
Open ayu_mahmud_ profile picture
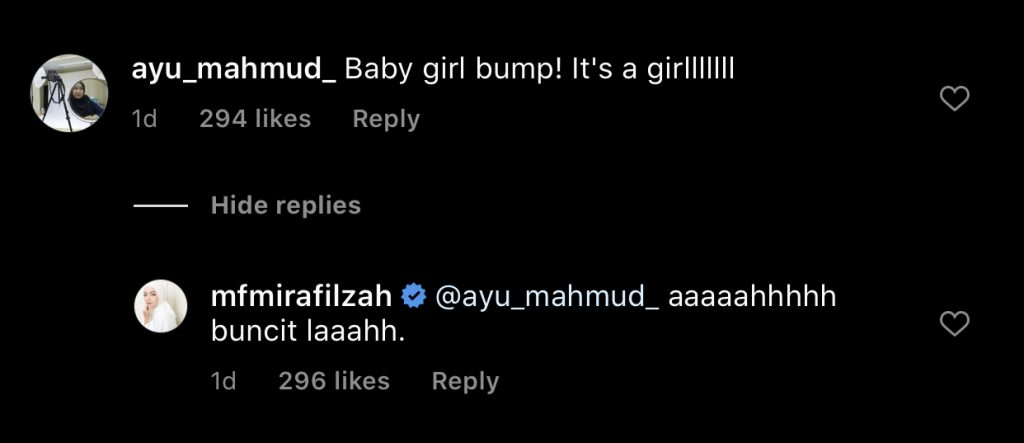tap(70, 93)
